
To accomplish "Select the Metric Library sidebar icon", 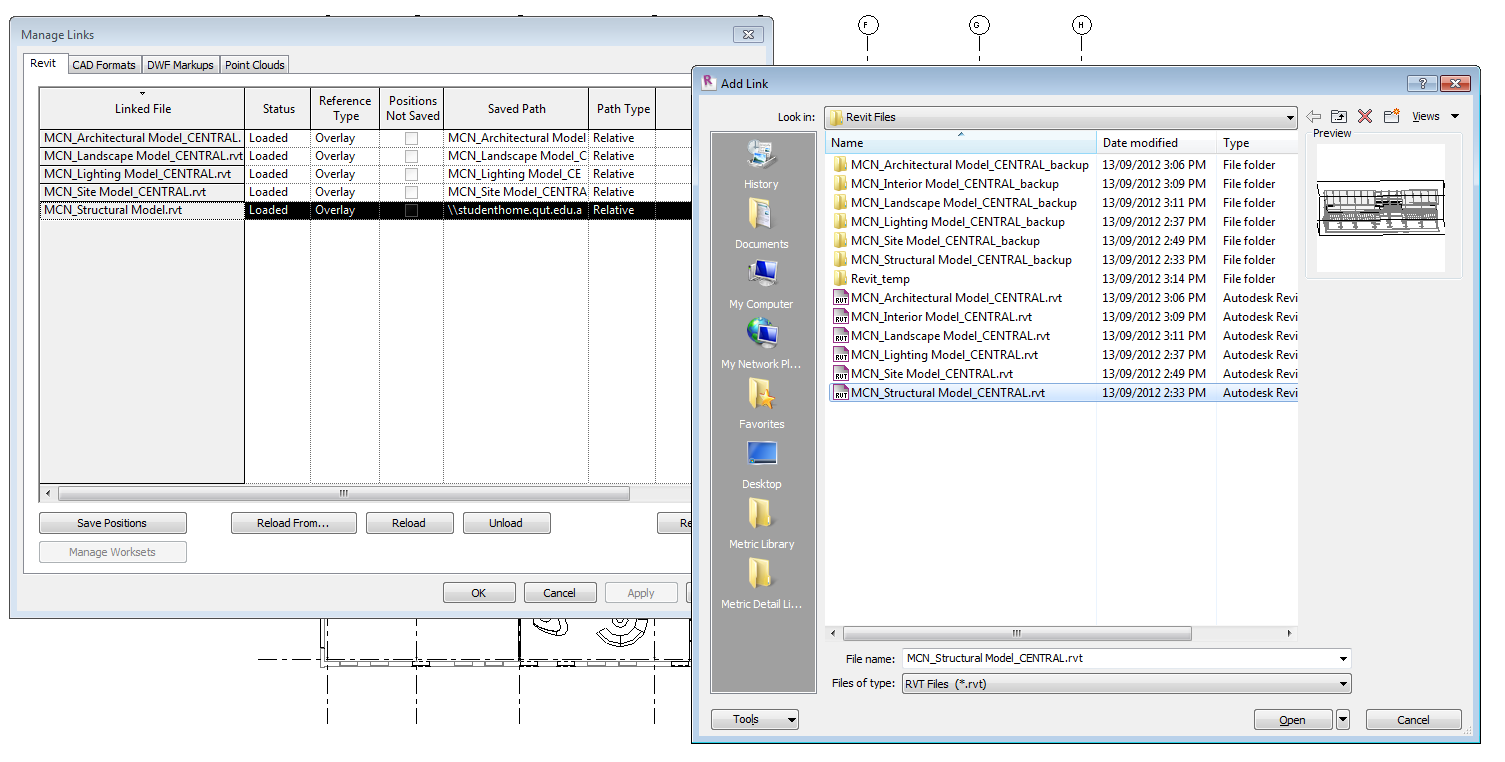I will [761, 522].
